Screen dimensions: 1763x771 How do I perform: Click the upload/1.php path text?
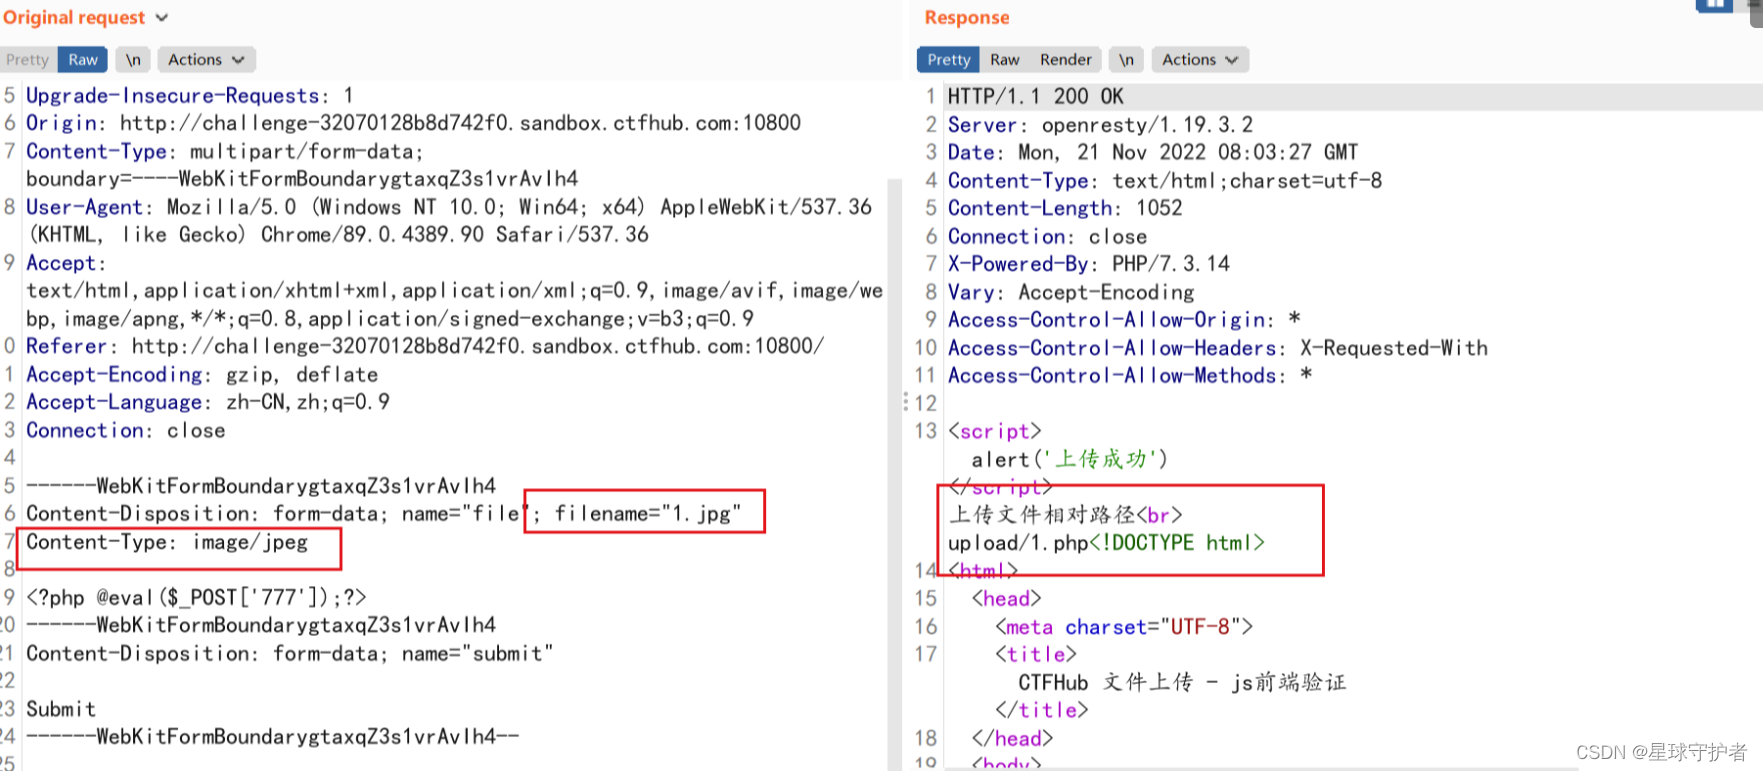point(1018,543)
